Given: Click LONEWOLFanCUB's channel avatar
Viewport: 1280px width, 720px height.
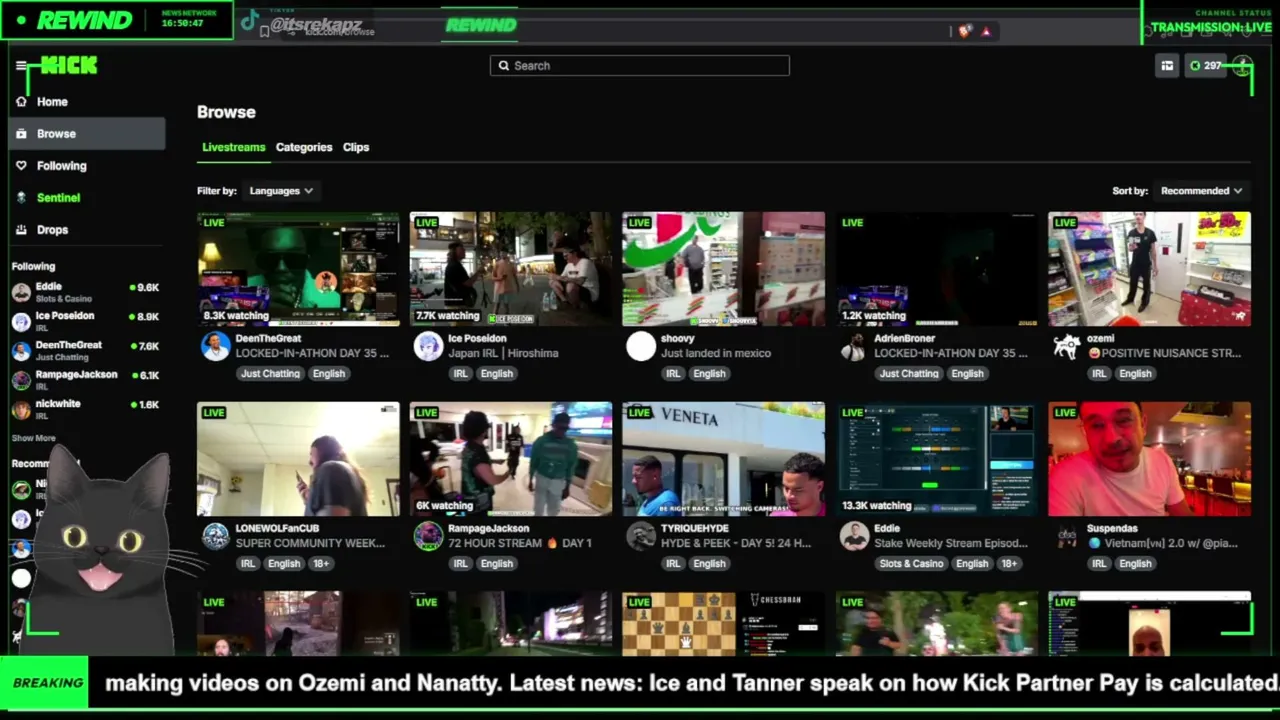Looking at the screenshot, I should 215,536.
